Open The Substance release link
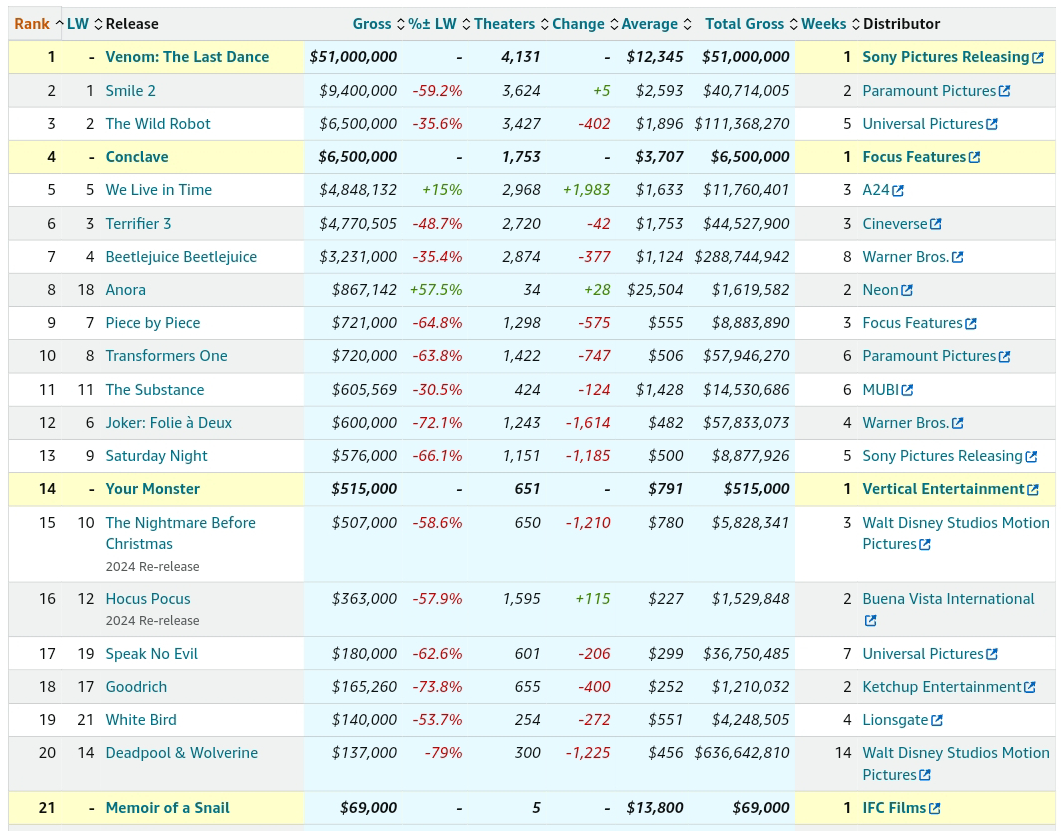The image size is (1061, 831). 155,390
